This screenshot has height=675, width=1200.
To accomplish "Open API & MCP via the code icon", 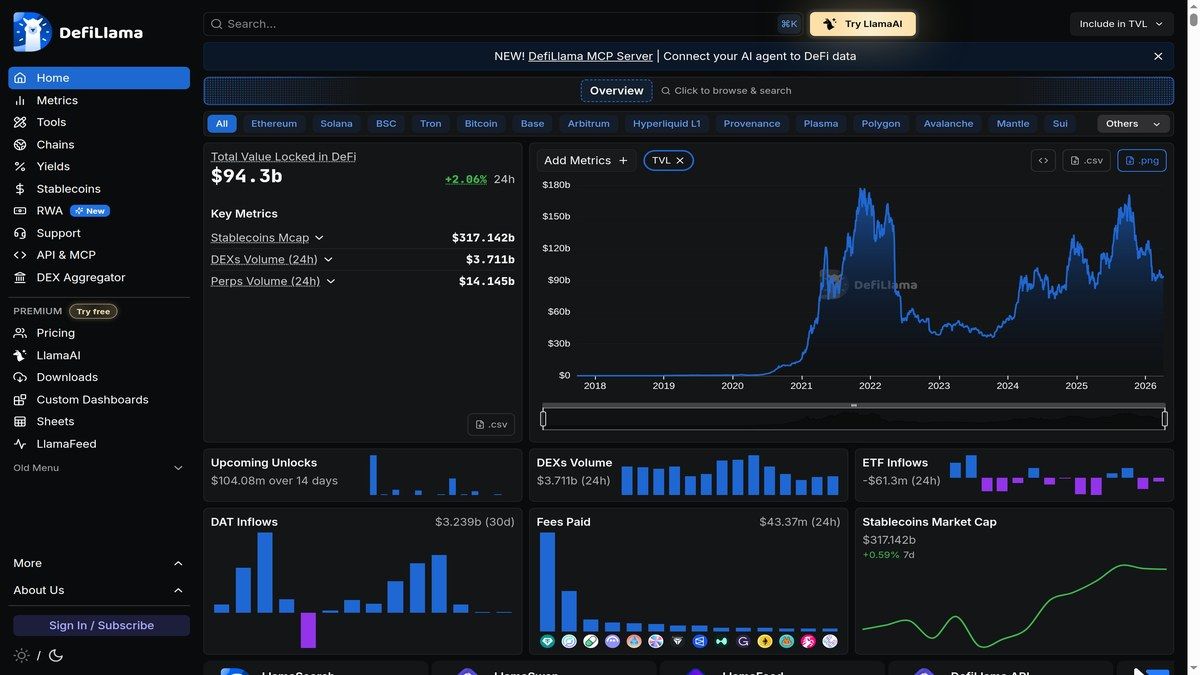I will [19, 254].
